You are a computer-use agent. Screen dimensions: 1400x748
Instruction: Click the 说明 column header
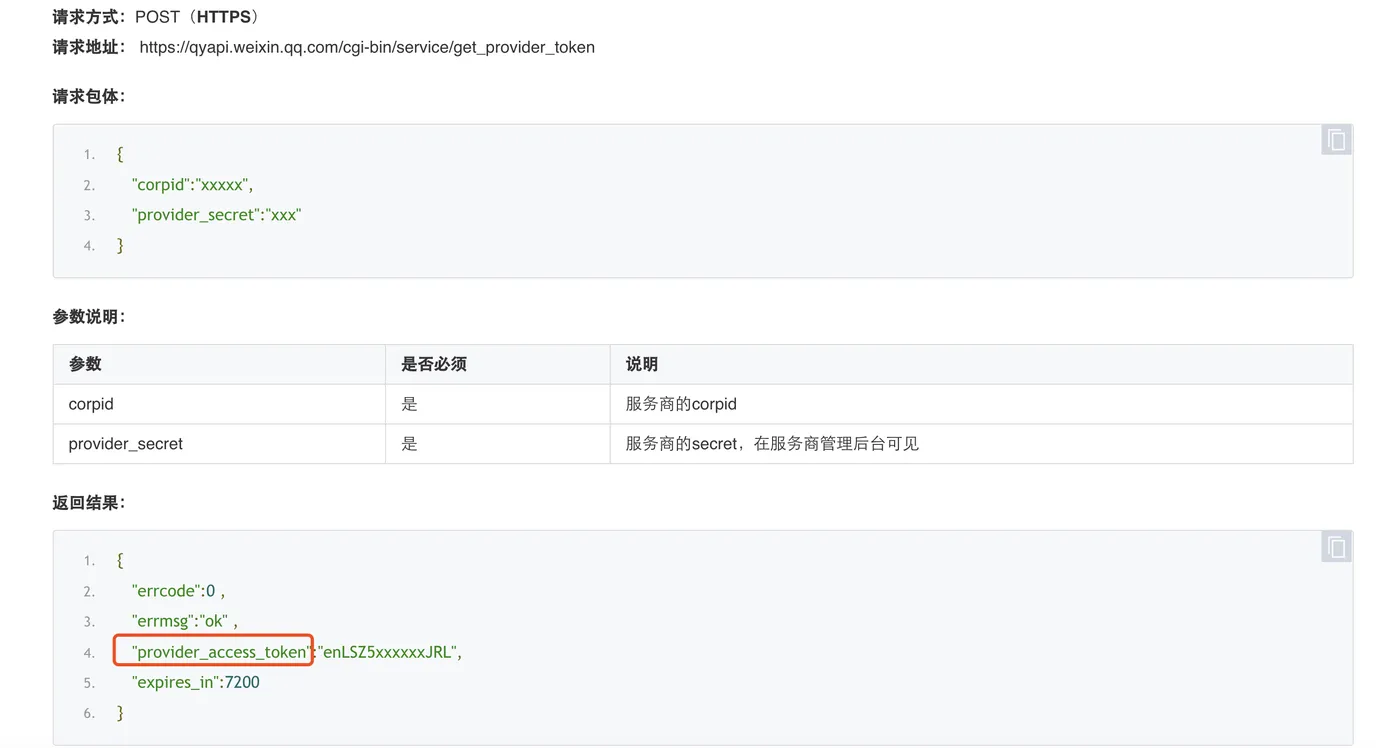pyautogui.click(x=981, y=364)
